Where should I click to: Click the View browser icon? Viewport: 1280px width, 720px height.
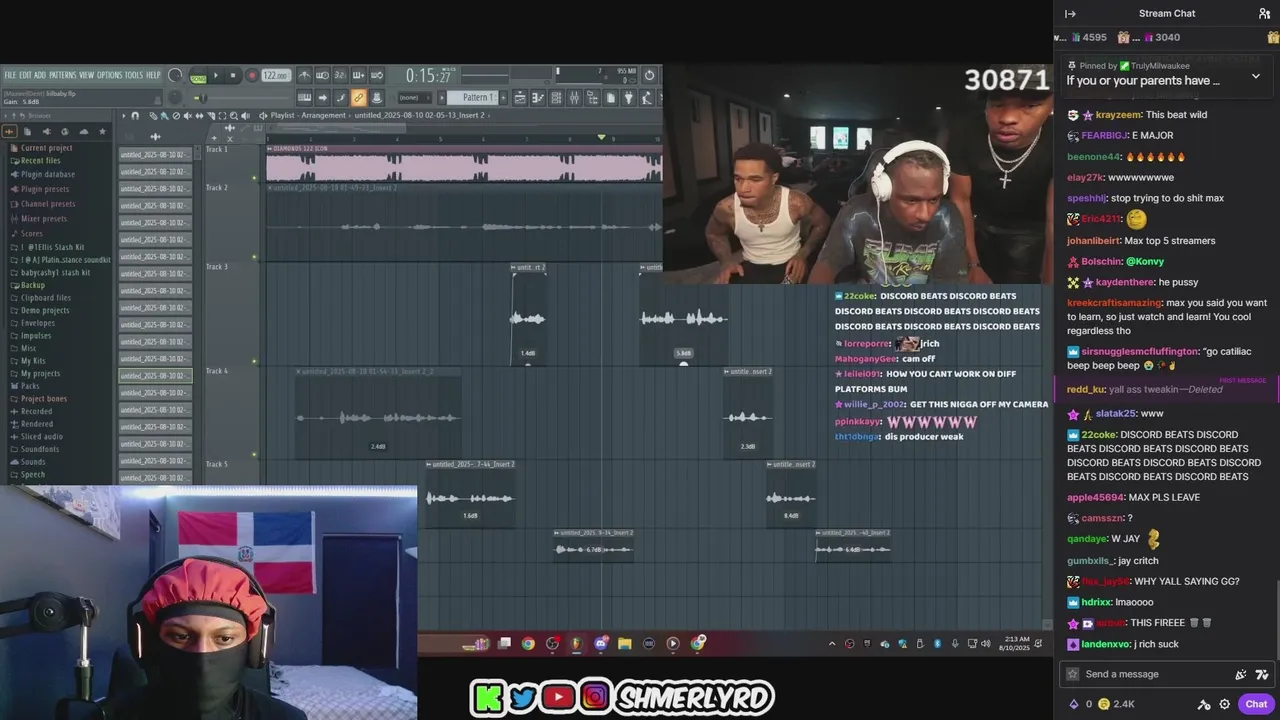tap(592, 98)
